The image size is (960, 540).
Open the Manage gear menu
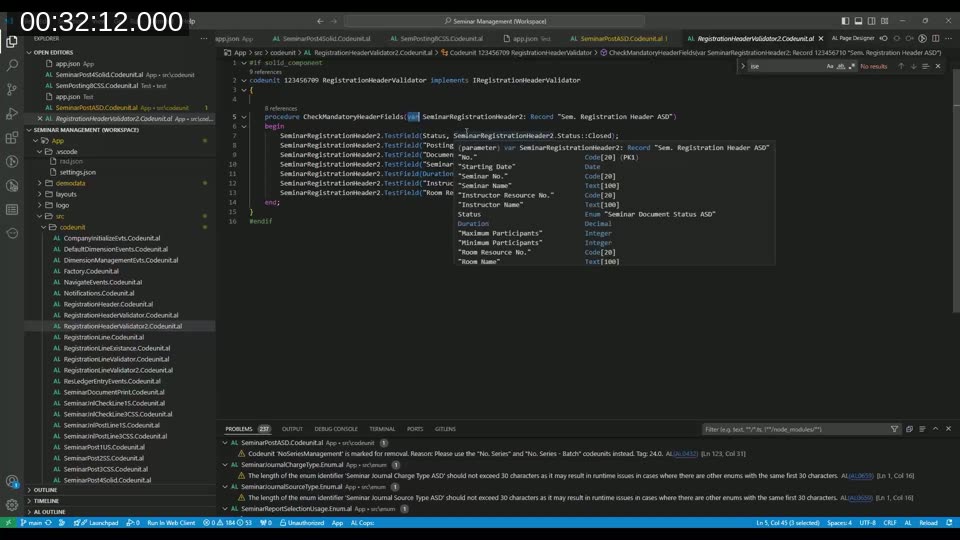tap(12, 505)
